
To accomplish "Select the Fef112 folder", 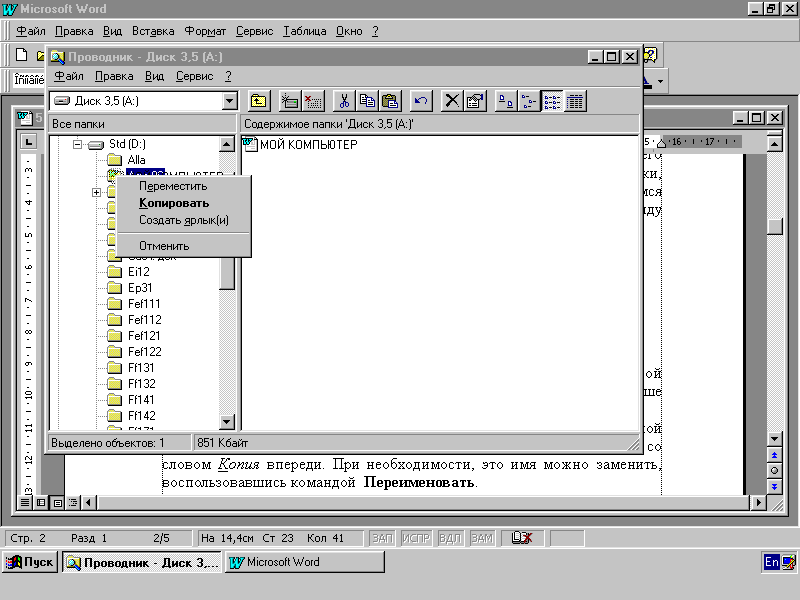I will [x=144, y=320].
